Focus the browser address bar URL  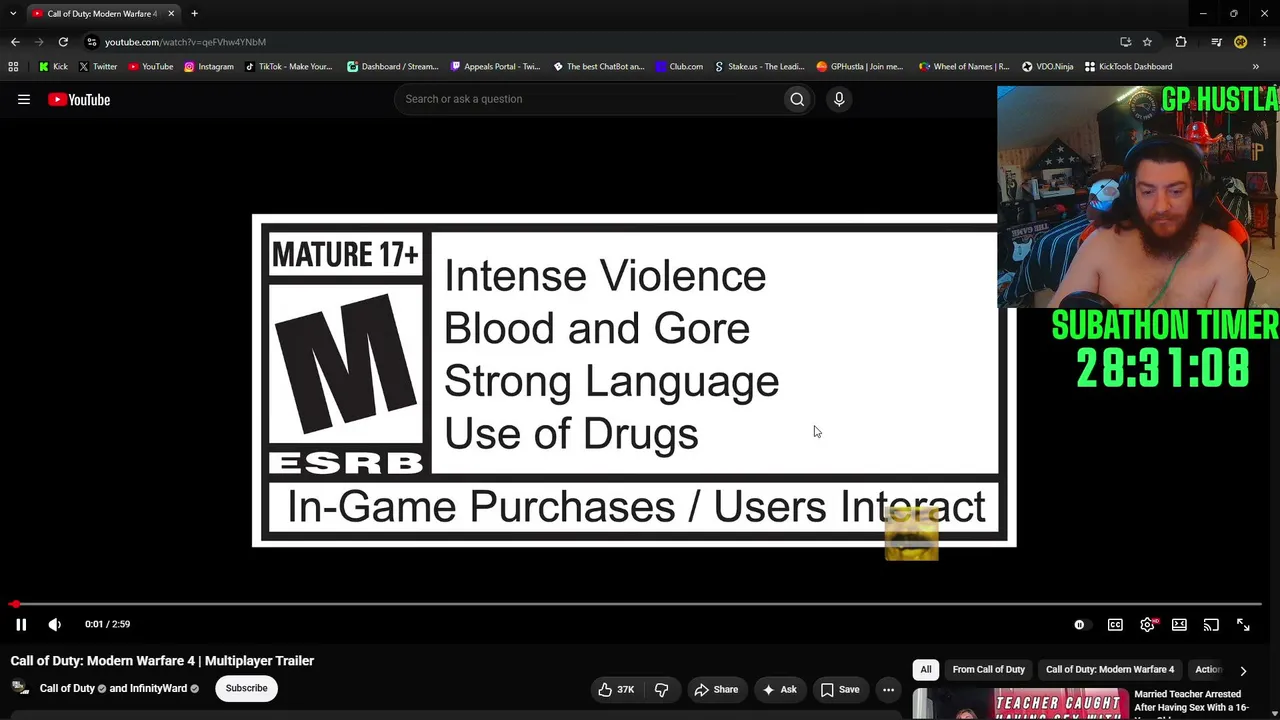tap(185, 42)
